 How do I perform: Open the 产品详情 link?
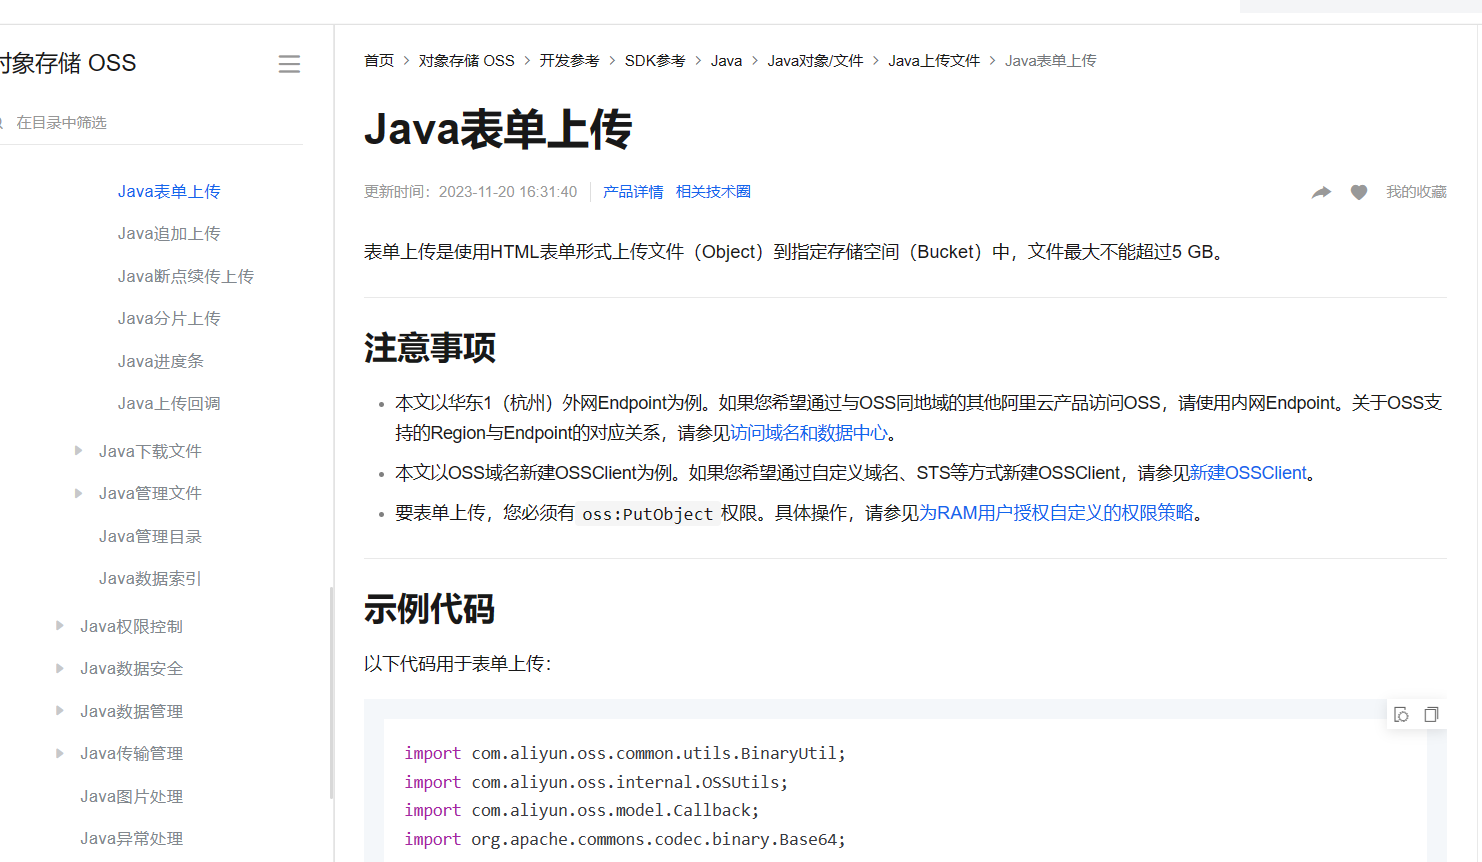point(633,192)
